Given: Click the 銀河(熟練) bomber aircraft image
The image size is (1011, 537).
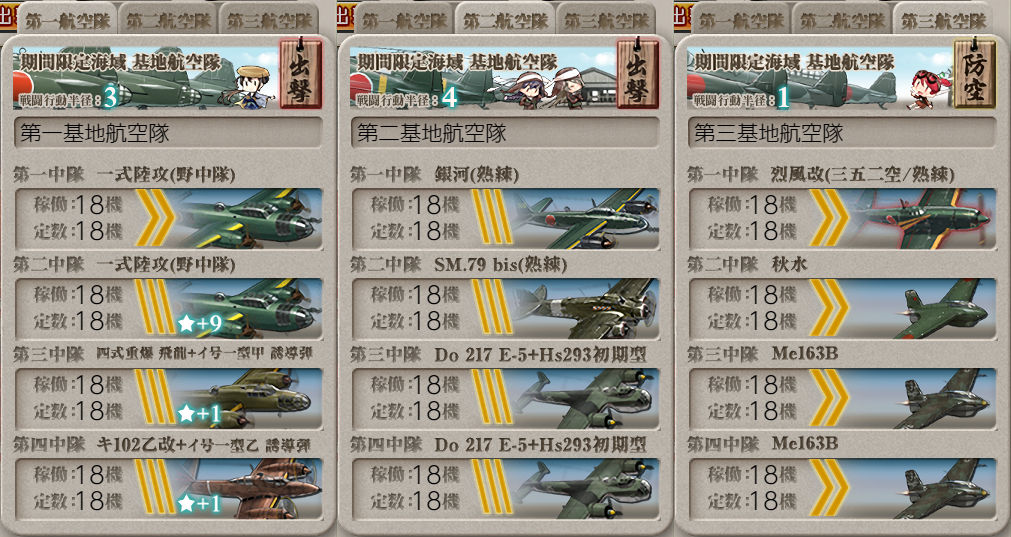Looking at the screenshot, I should (584, 219).
